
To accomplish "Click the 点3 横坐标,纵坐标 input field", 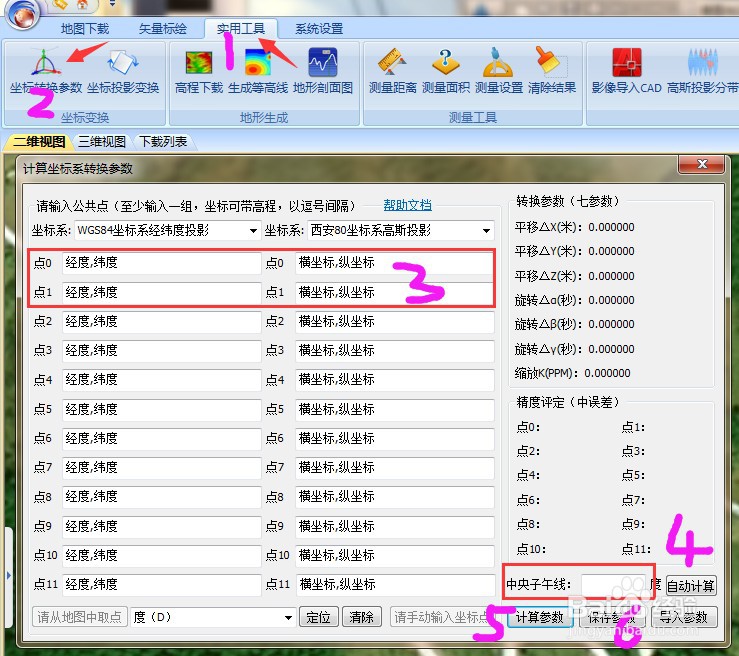I will pyautogui.click(x=394, y=351).
